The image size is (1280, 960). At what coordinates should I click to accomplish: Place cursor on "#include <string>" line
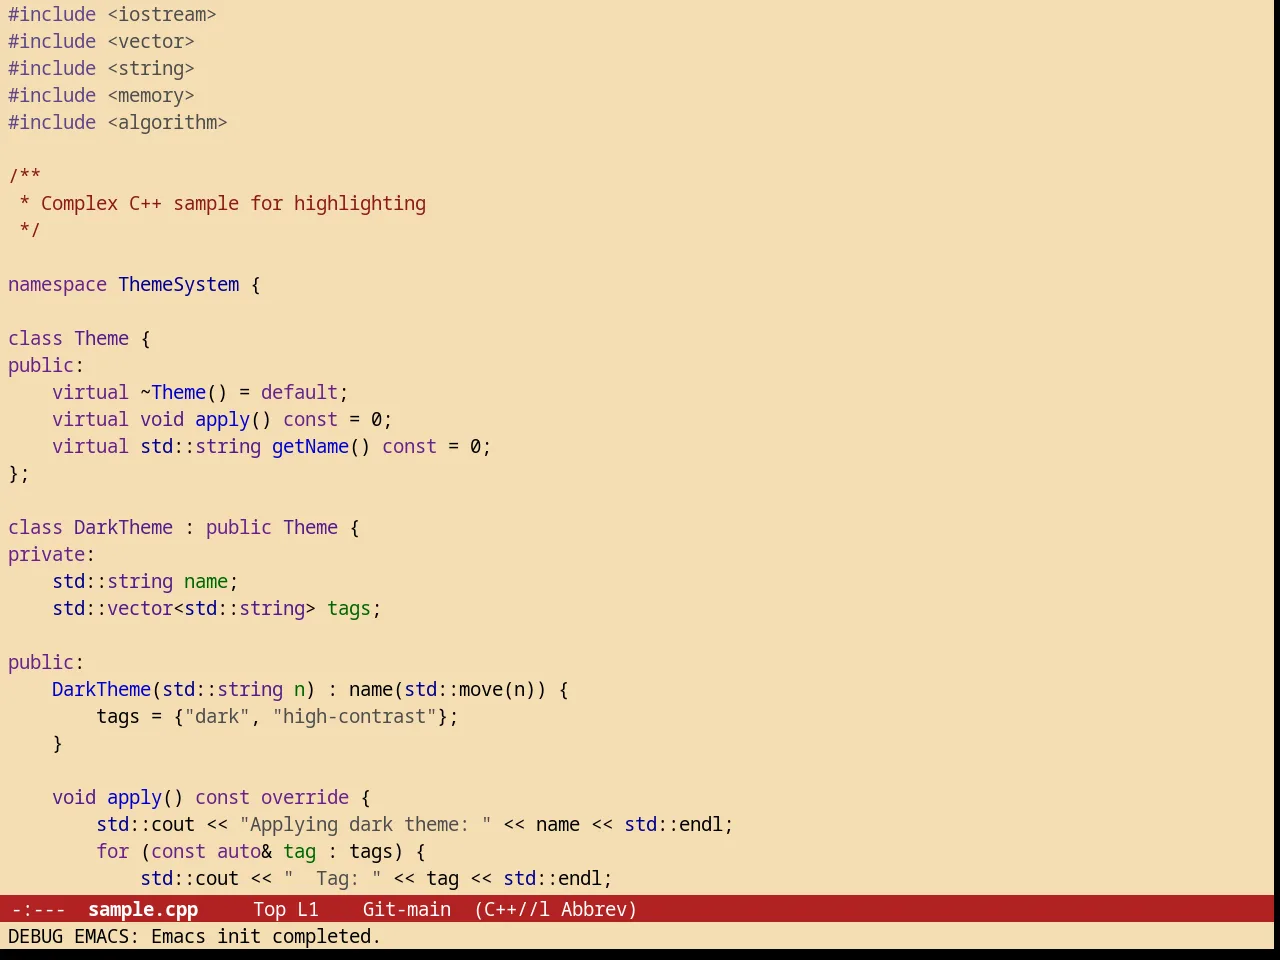click(x=101, y=68)
